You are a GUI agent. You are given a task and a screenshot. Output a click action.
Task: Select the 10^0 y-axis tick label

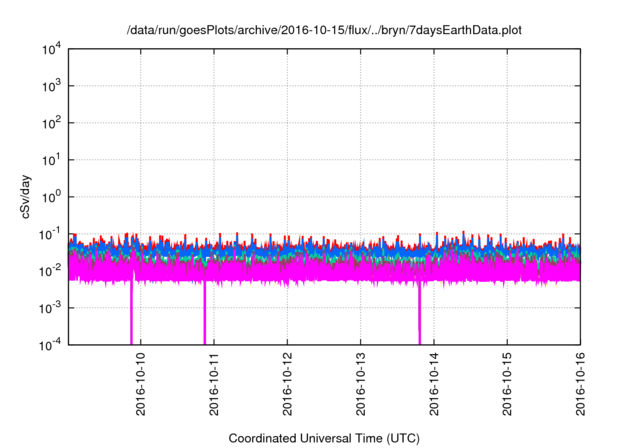[52, 197]
